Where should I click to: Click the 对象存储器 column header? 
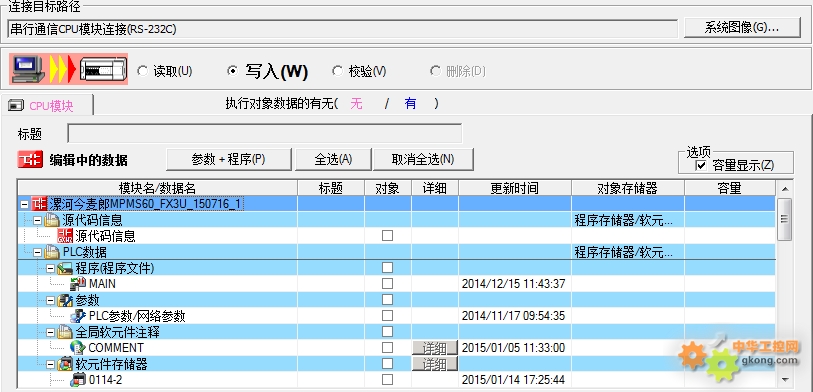(628, 188)
